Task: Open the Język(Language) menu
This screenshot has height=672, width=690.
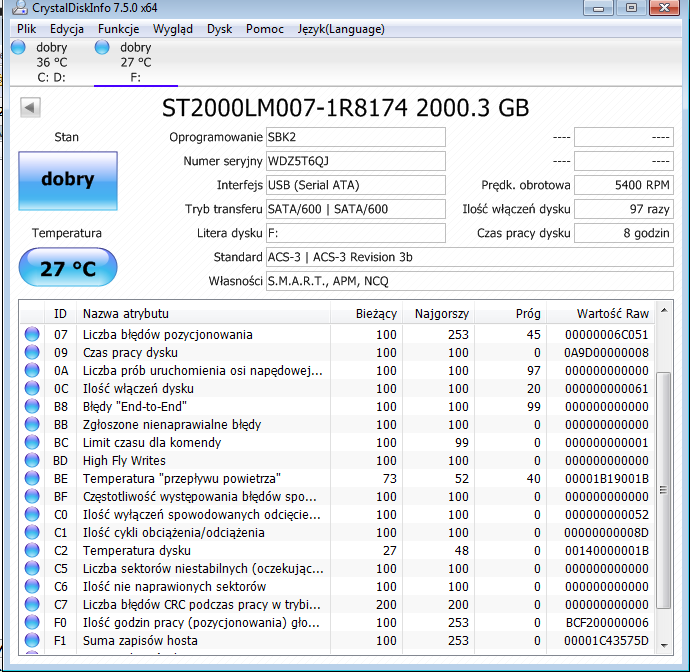Action: pos(341,29)
